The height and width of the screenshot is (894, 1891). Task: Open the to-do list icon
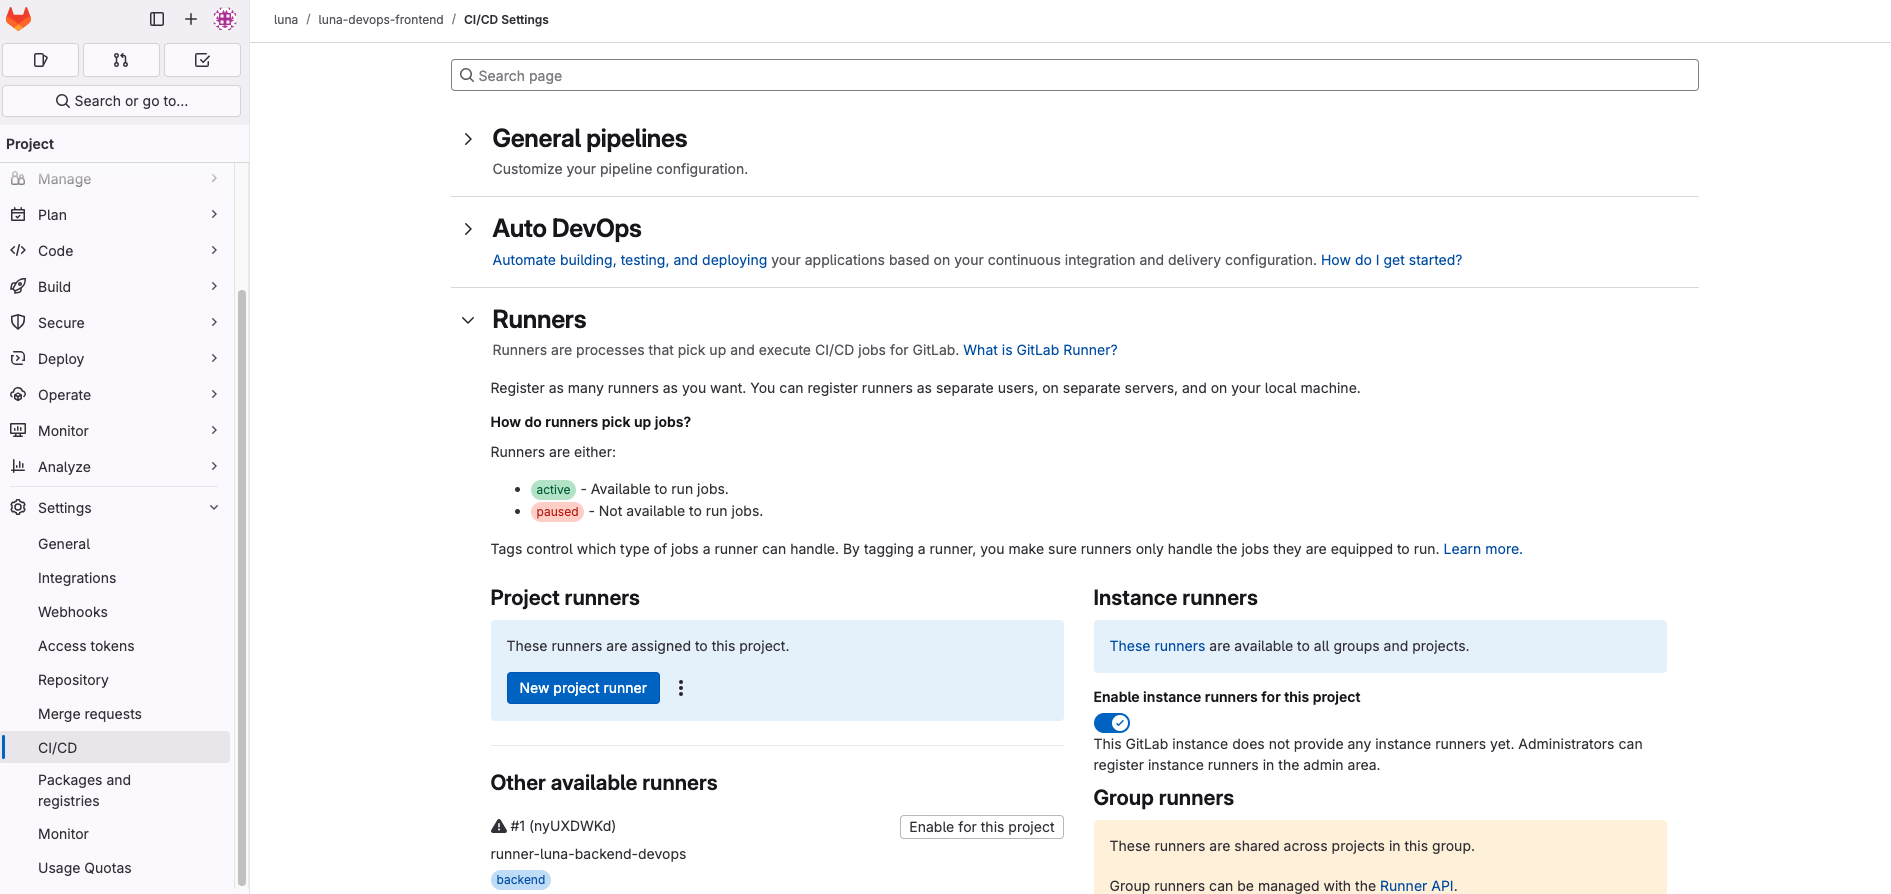click(202, 60)
